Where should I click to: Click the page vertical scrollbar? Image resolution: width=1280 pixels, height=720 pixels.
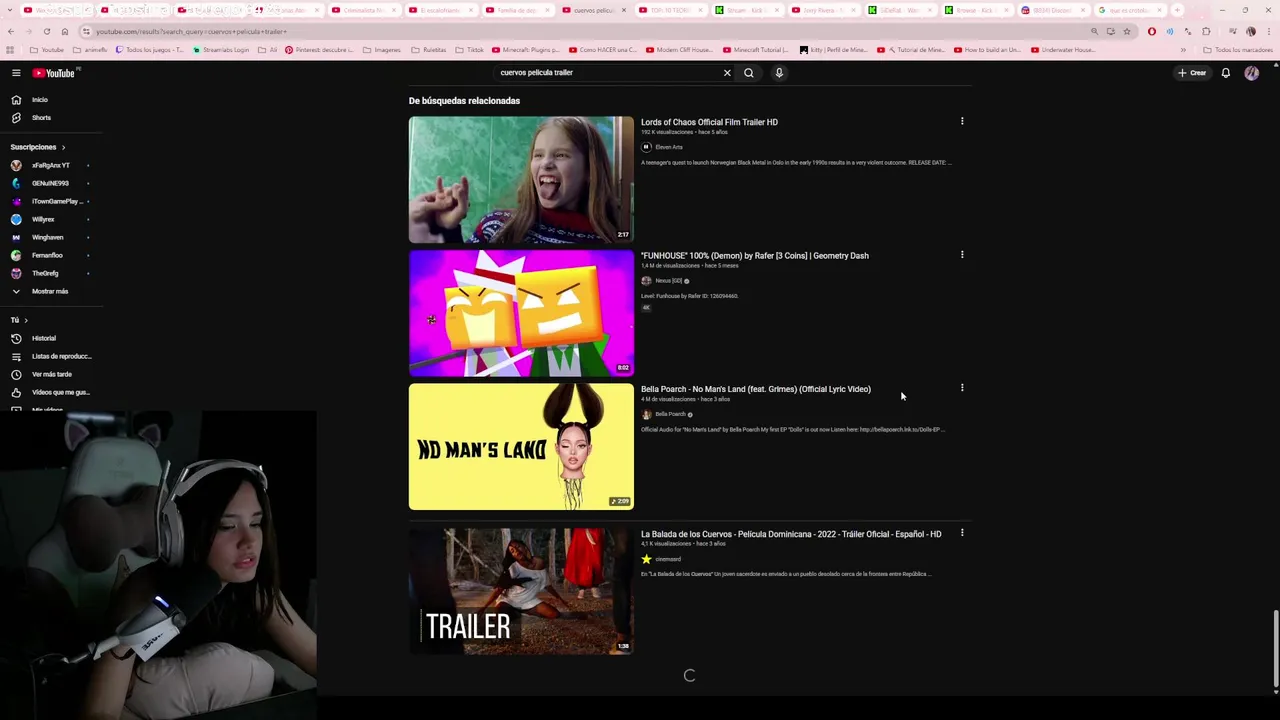click(x=1275, y=650)
